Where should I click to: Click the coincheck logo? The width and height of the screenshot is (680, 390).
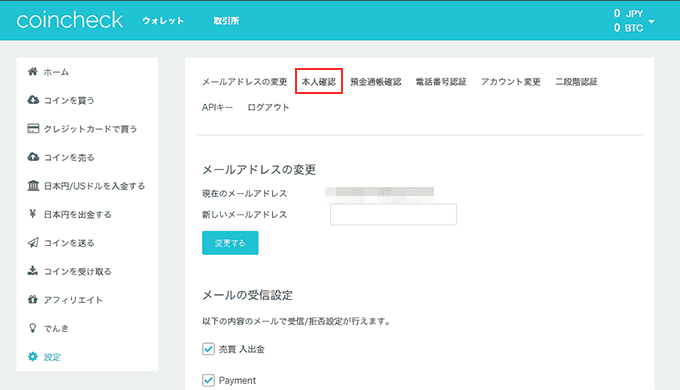69,20
